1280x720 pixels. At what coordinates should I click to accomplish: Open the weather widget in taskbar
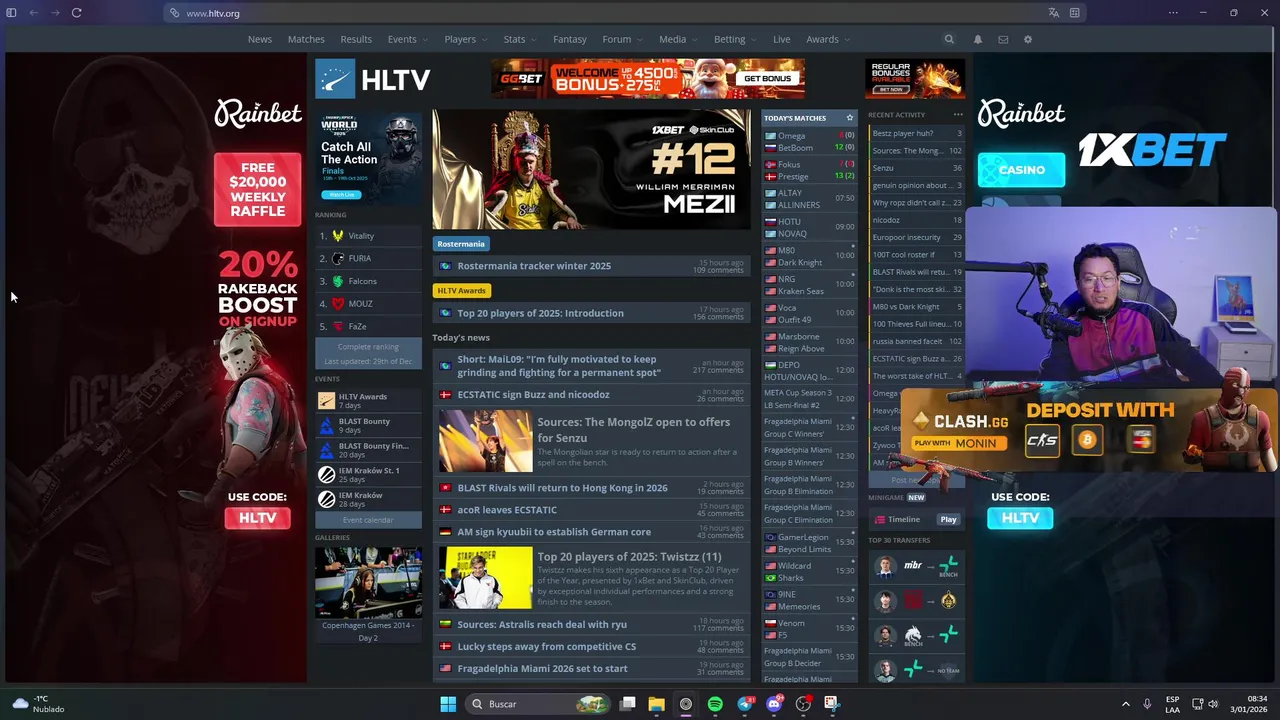click(40, 704)
